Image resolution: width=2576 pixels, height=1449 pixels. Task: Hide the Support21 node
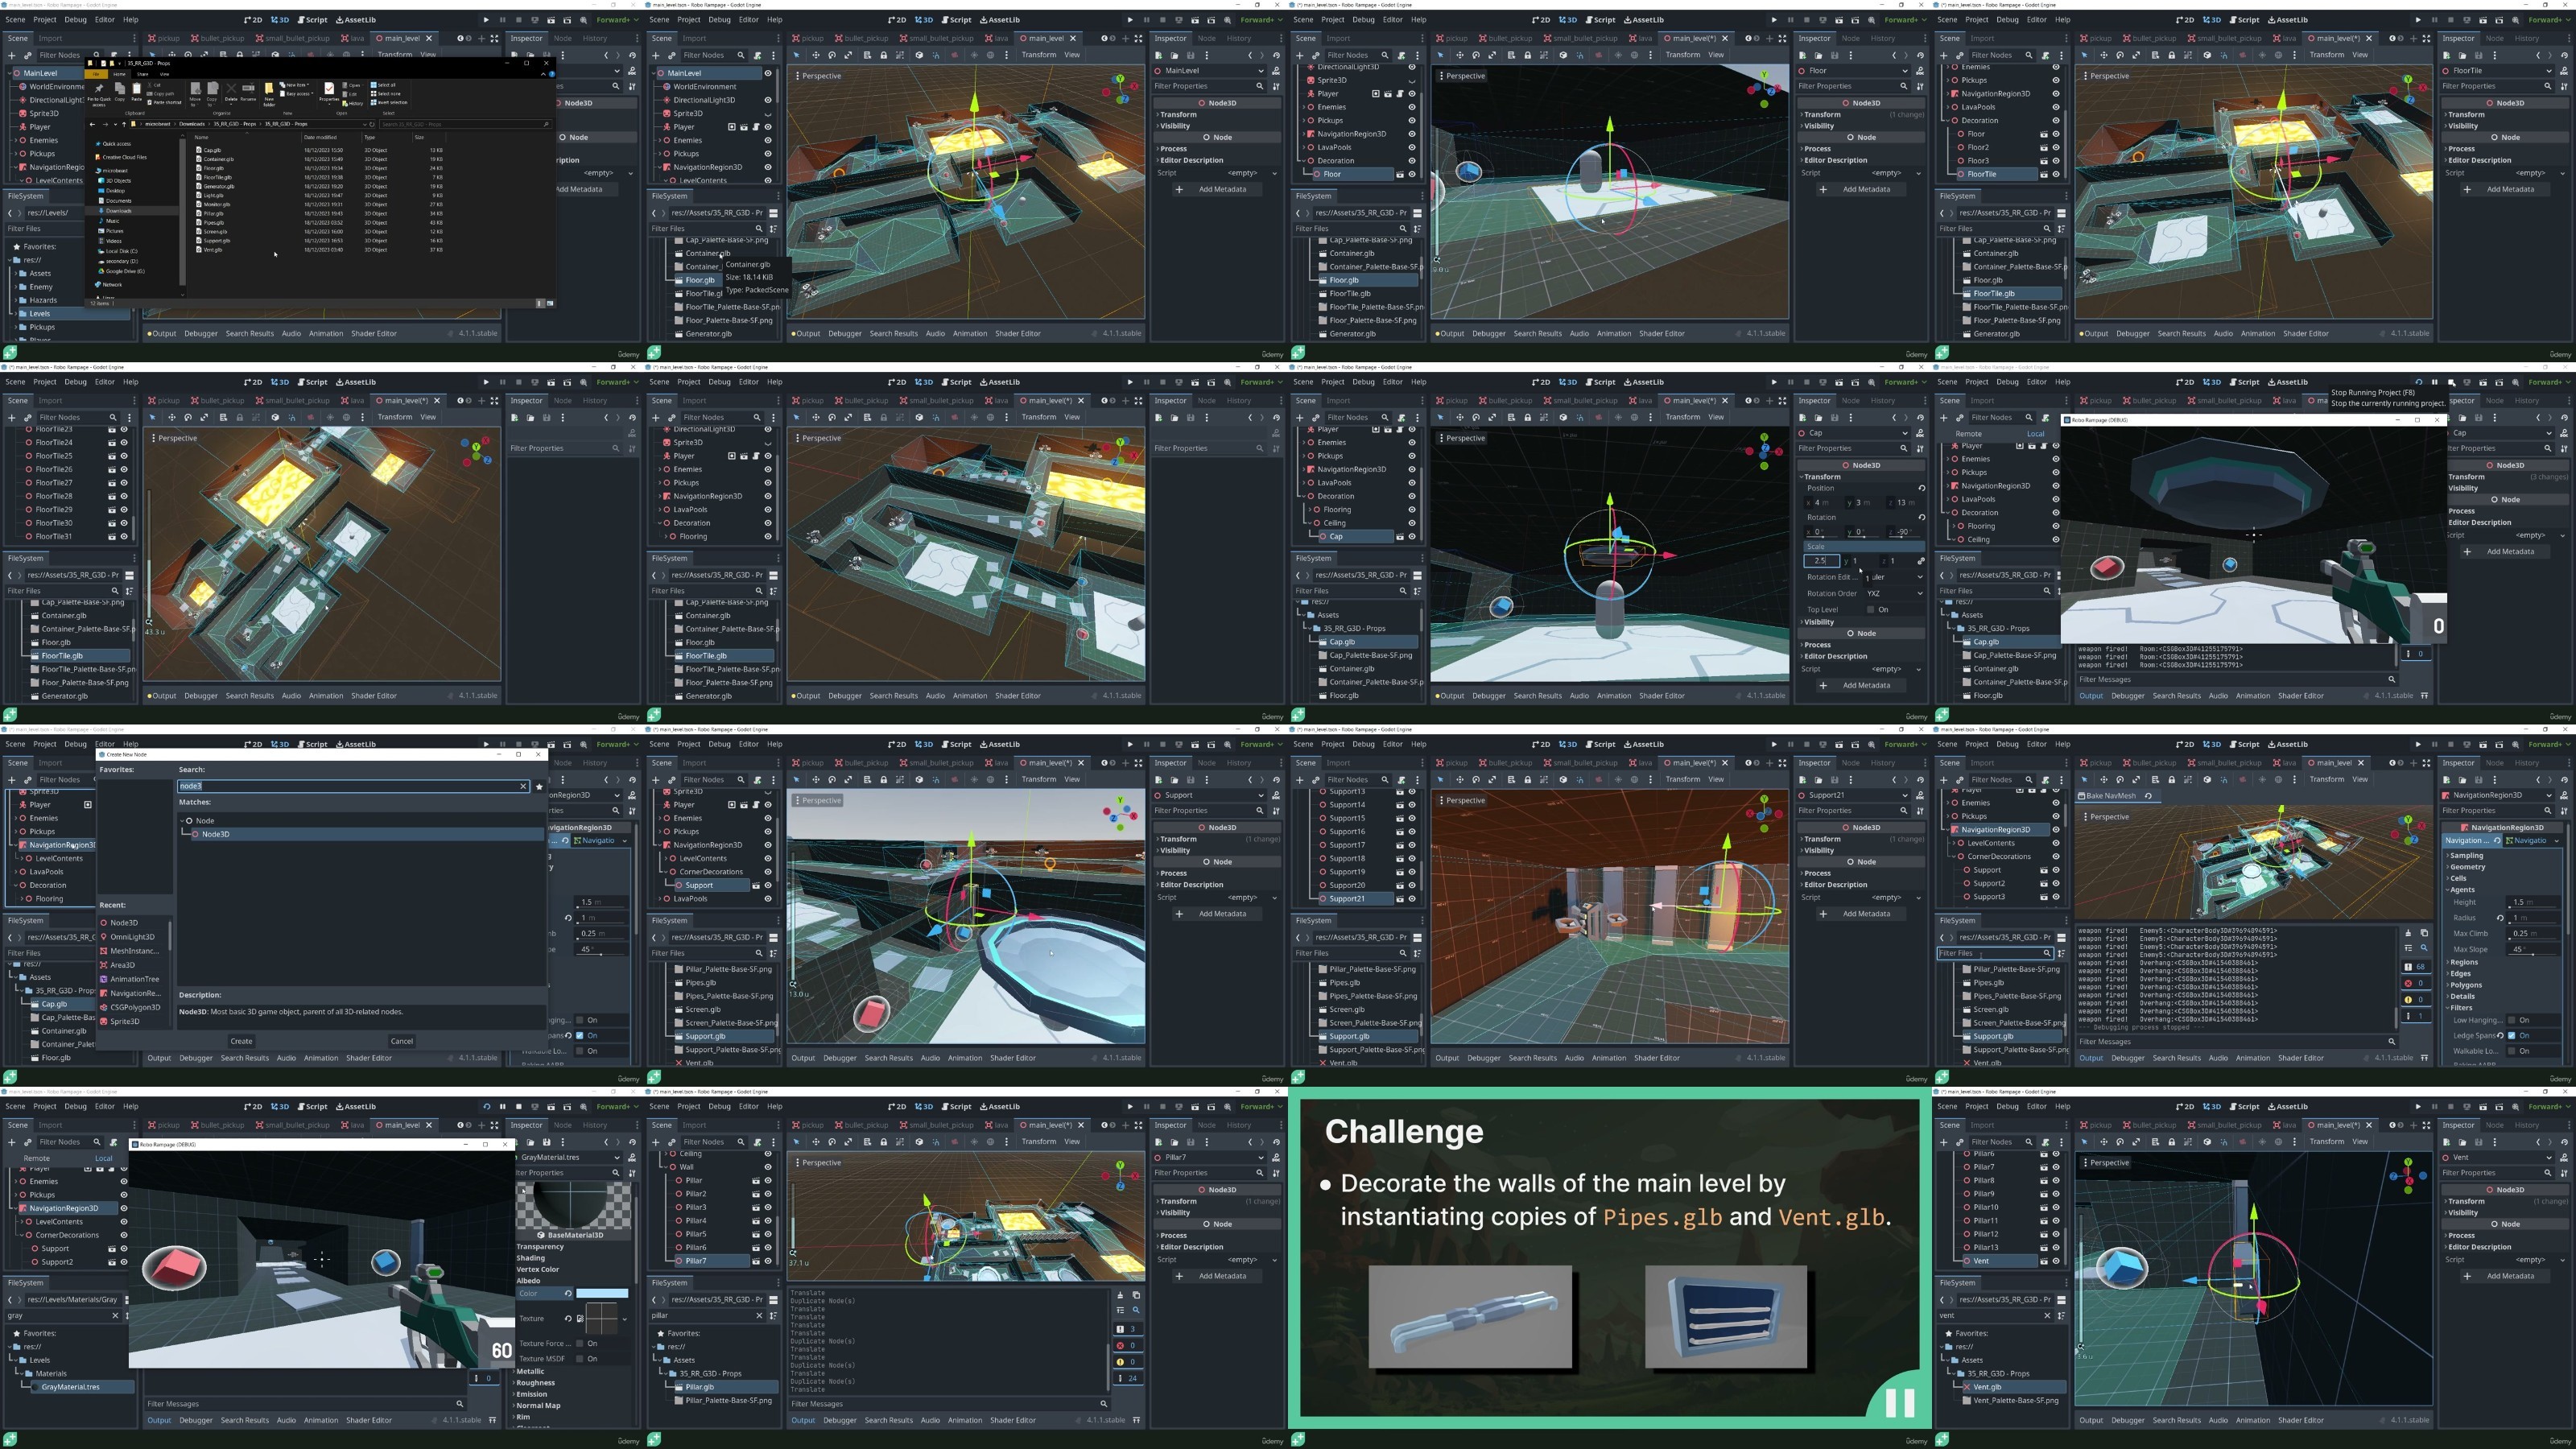click(x=1412, y=898)
